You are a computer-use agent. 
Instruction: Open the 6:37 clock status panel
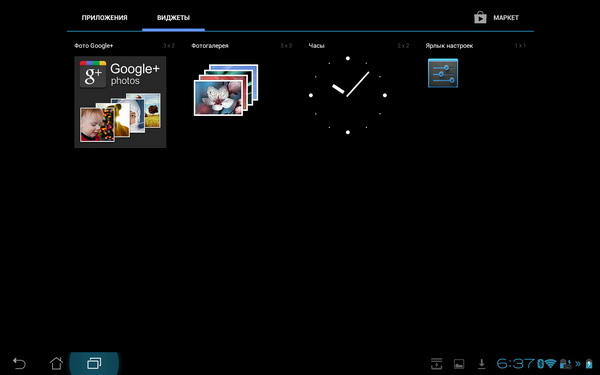(x=515, y=363)
